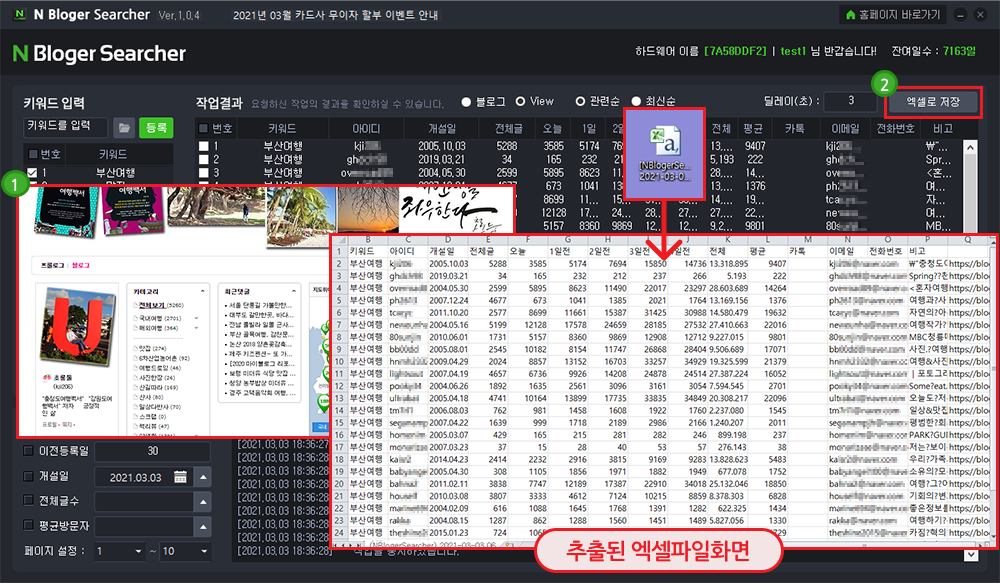Open the calendar picker beside 2021.03.03
The height and width of the screenshot is (584, 1000).
coord(180,477)
